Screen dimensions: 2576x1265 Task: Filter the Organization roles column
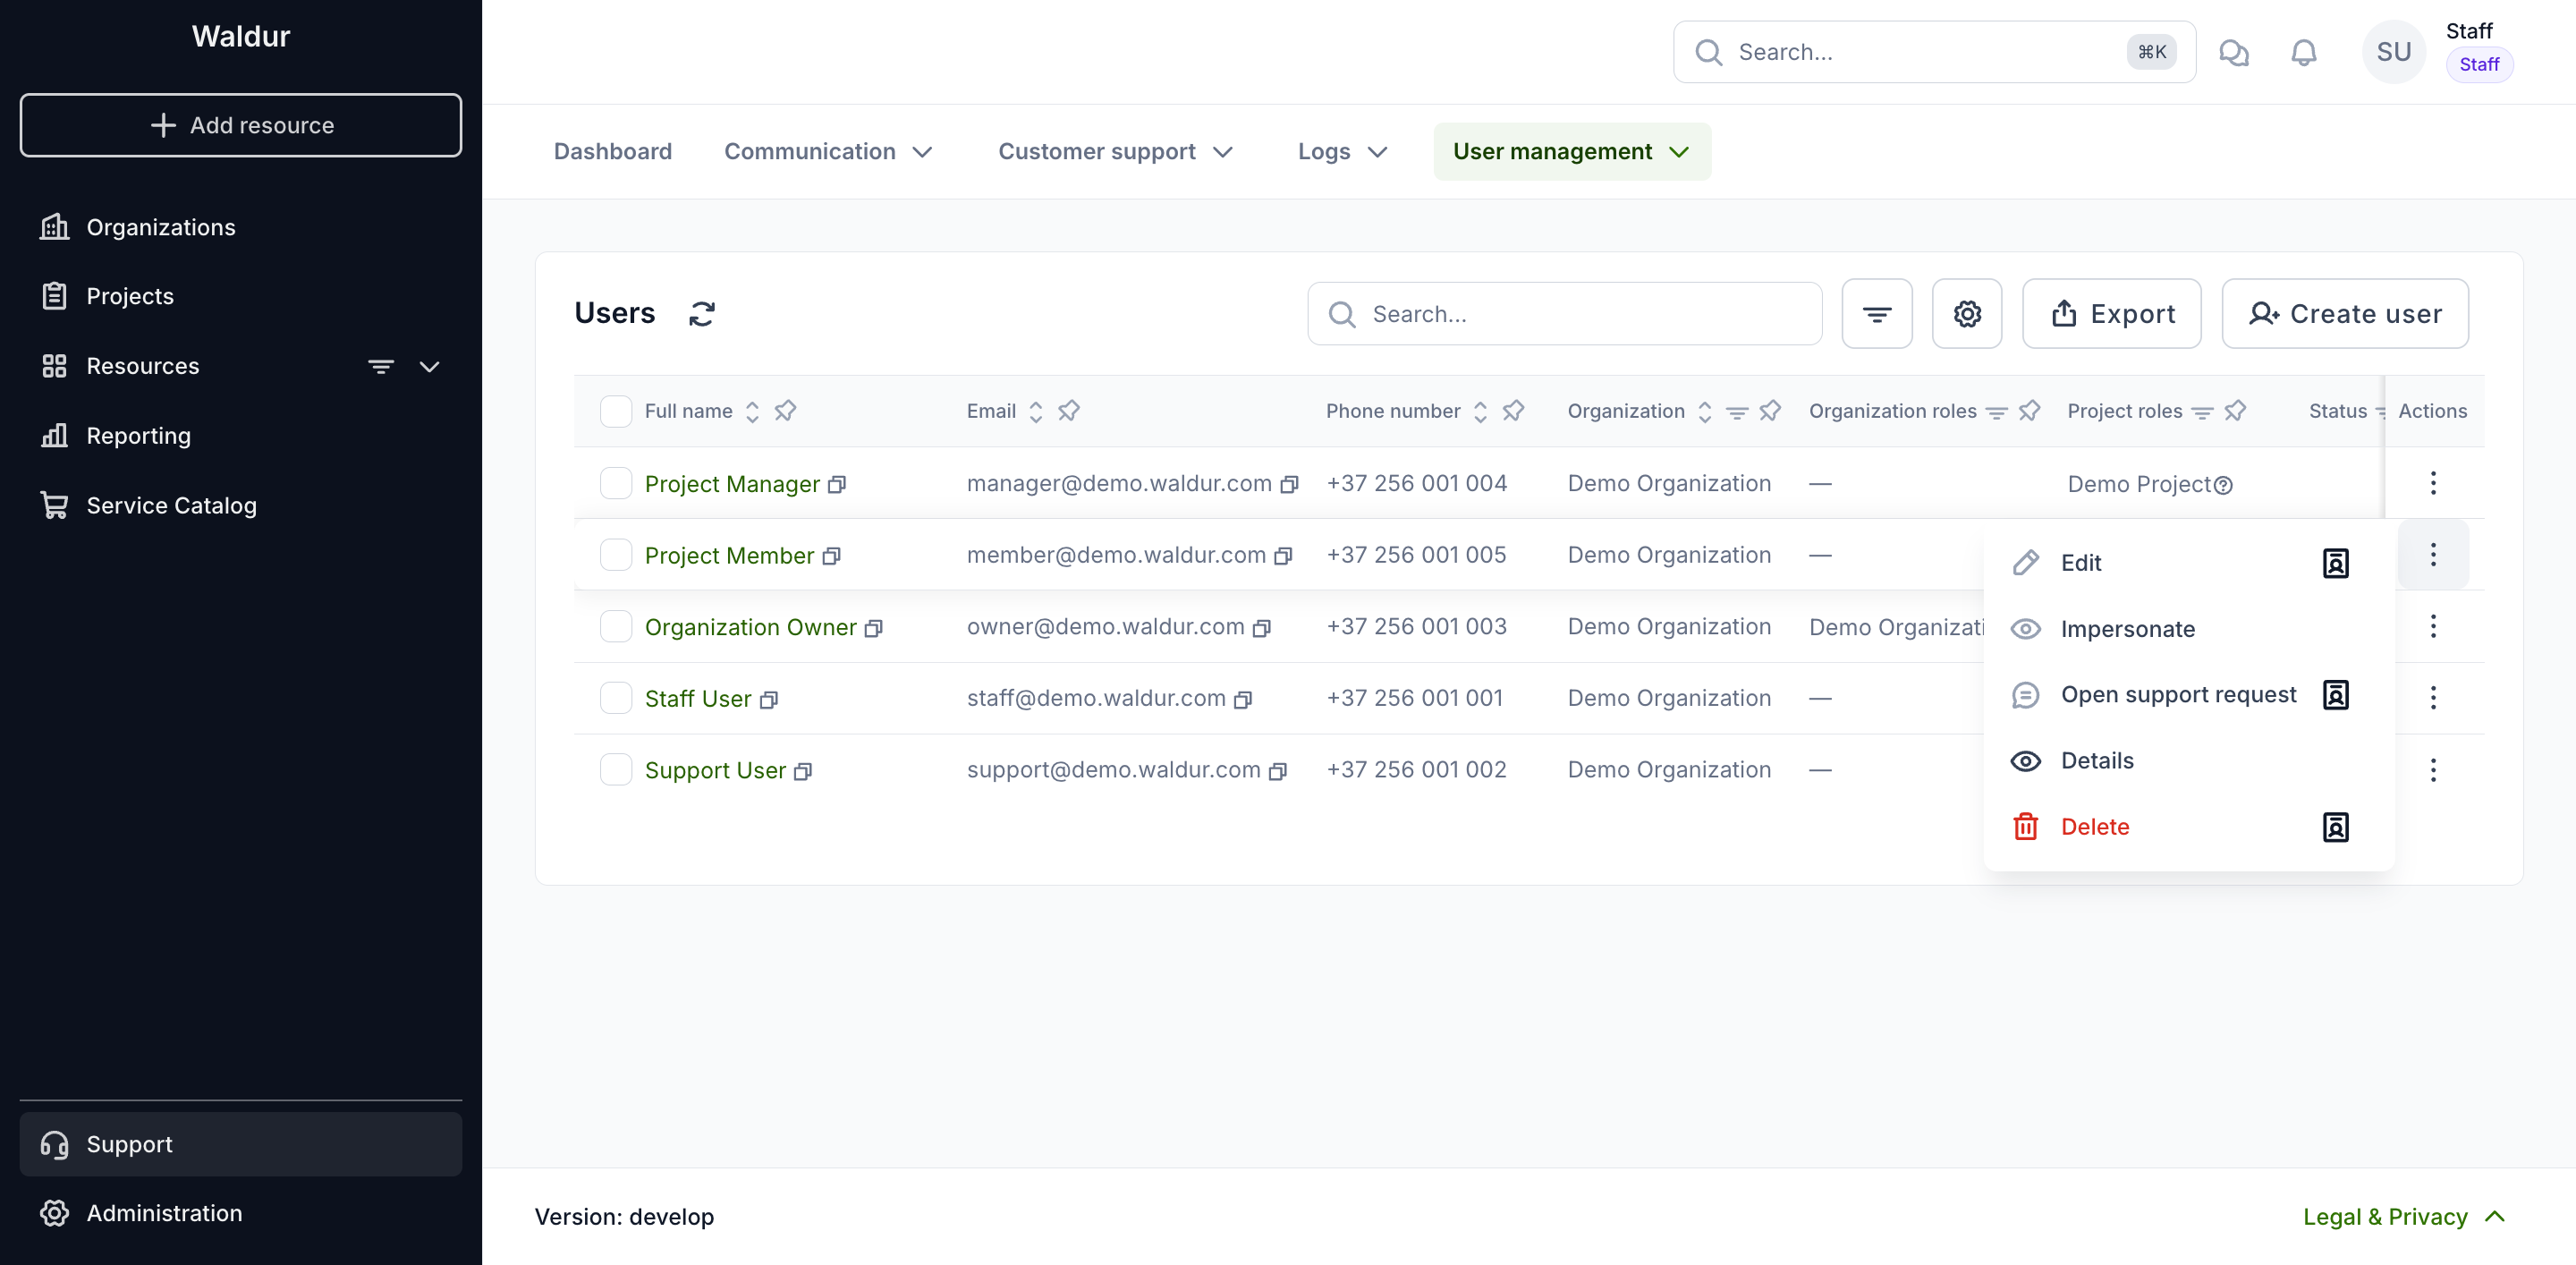coord(1996,412)
